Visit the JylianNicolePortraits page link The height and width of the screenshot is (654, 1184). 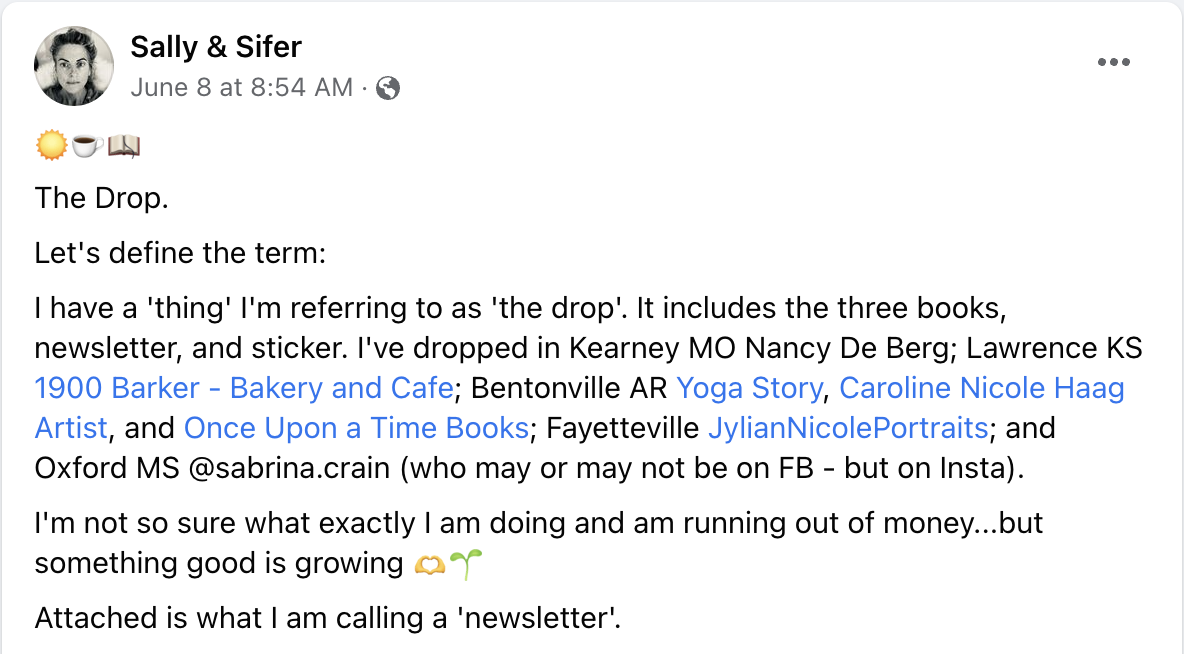[848, 428]
